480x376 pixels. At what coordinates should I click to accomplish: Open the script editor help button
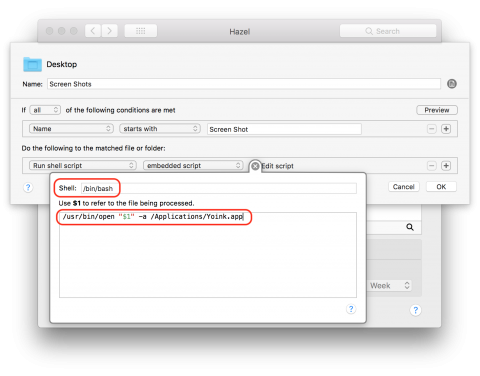351,309
